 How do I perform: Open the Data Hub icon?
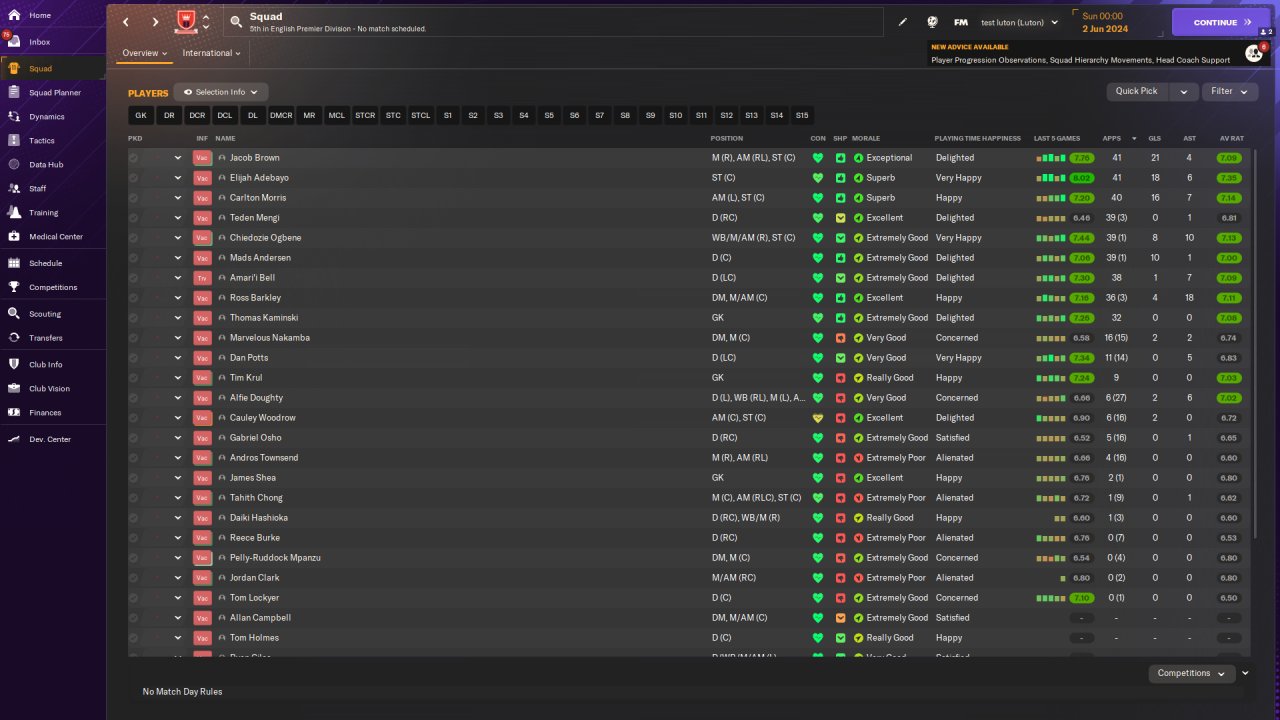tap(14, 164)
